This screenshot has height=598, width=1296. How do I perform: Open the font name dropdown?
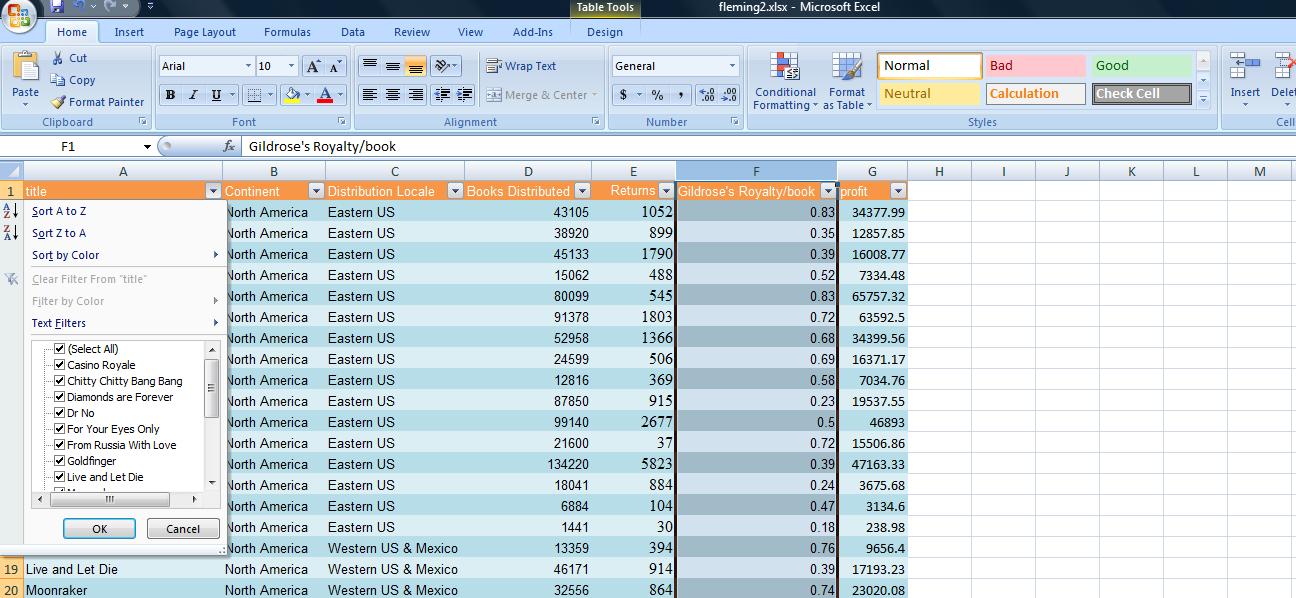point(248,66)
